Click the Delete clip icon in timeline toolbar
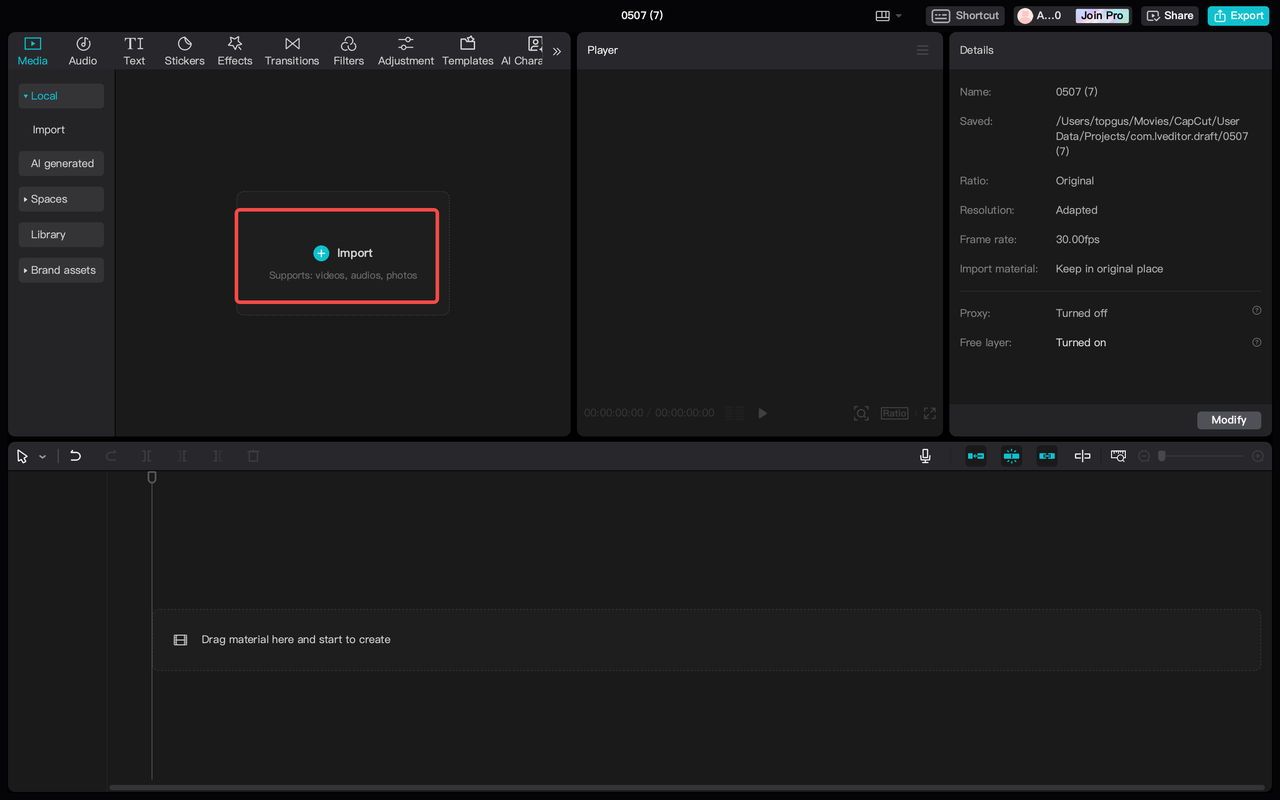Screen dimensions: 1280x800 253,456
